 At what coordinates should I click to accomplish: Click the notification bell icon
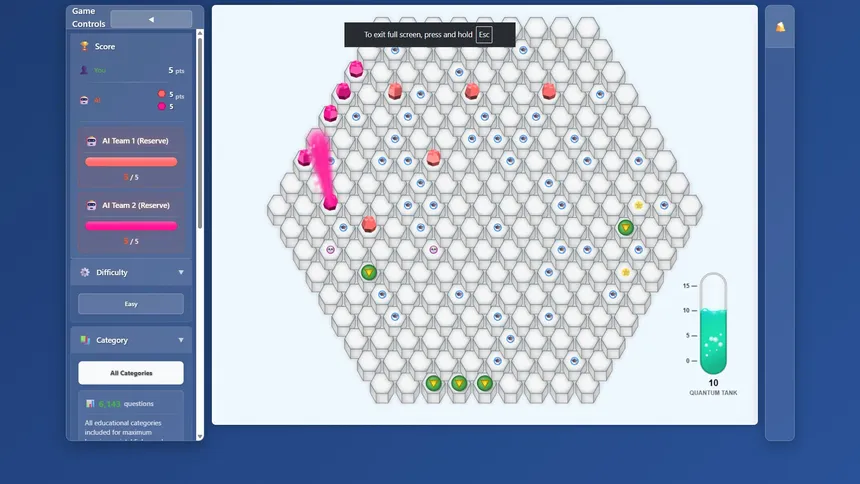[x=780, y=27]
